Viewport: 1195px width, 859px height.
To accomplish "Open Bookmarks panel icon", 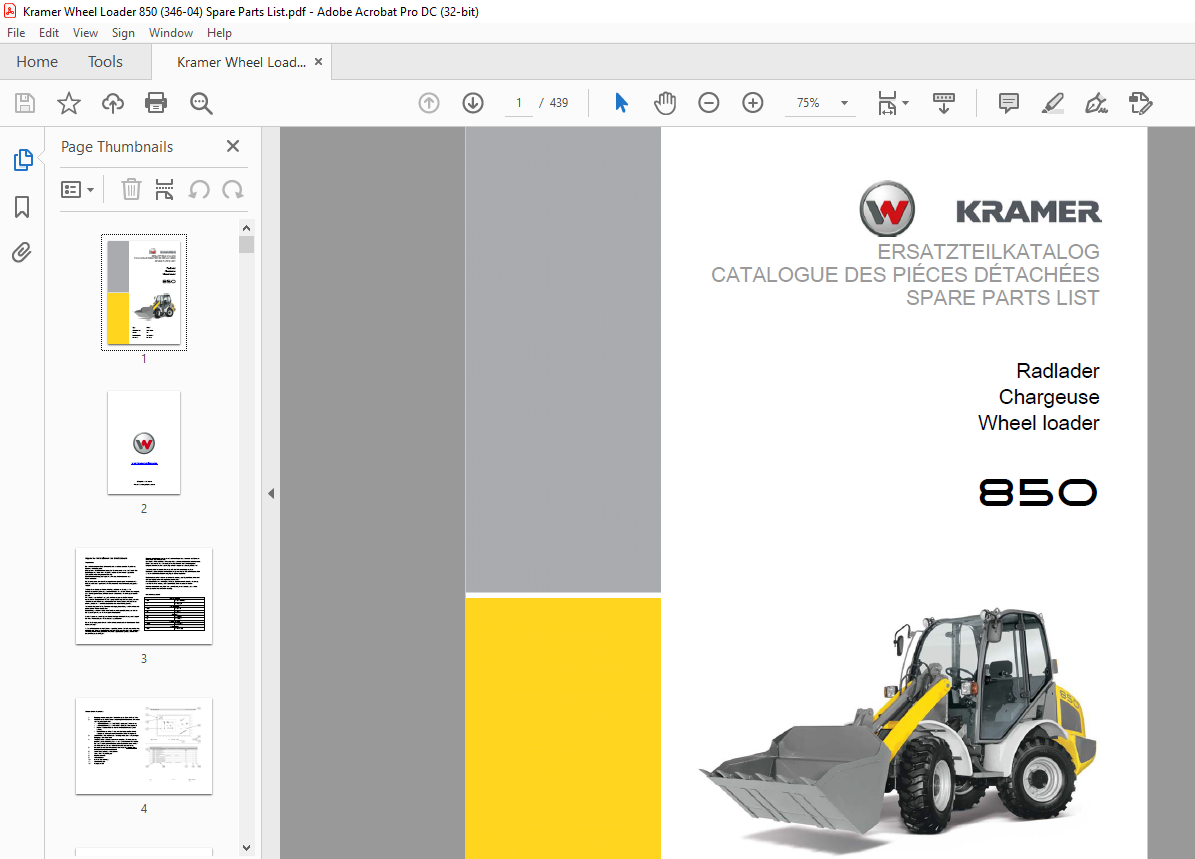I will [x=22, y=207].
